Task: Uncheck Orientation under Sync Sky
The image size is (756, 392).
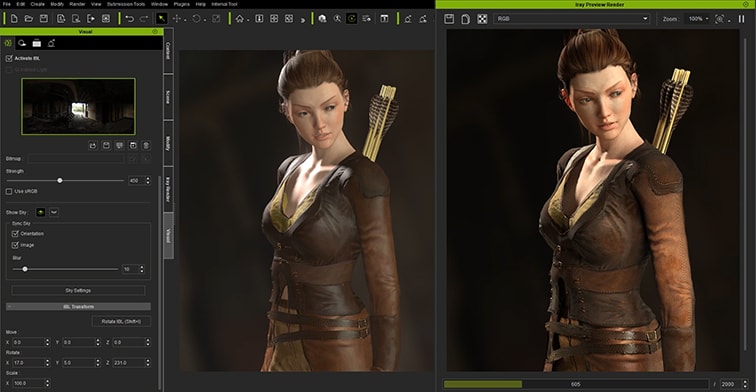Action: [x=15, y=233]
